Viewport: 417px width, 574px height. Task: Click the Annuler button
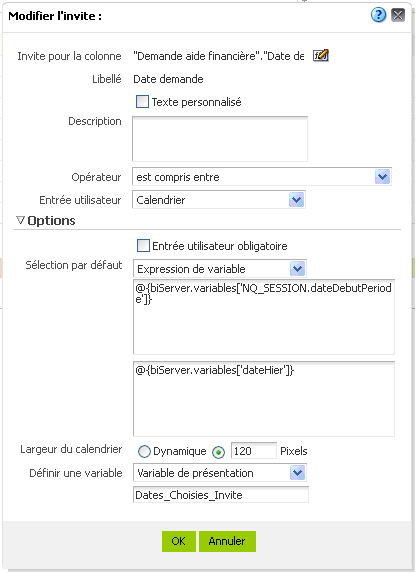tap(227, 541)
